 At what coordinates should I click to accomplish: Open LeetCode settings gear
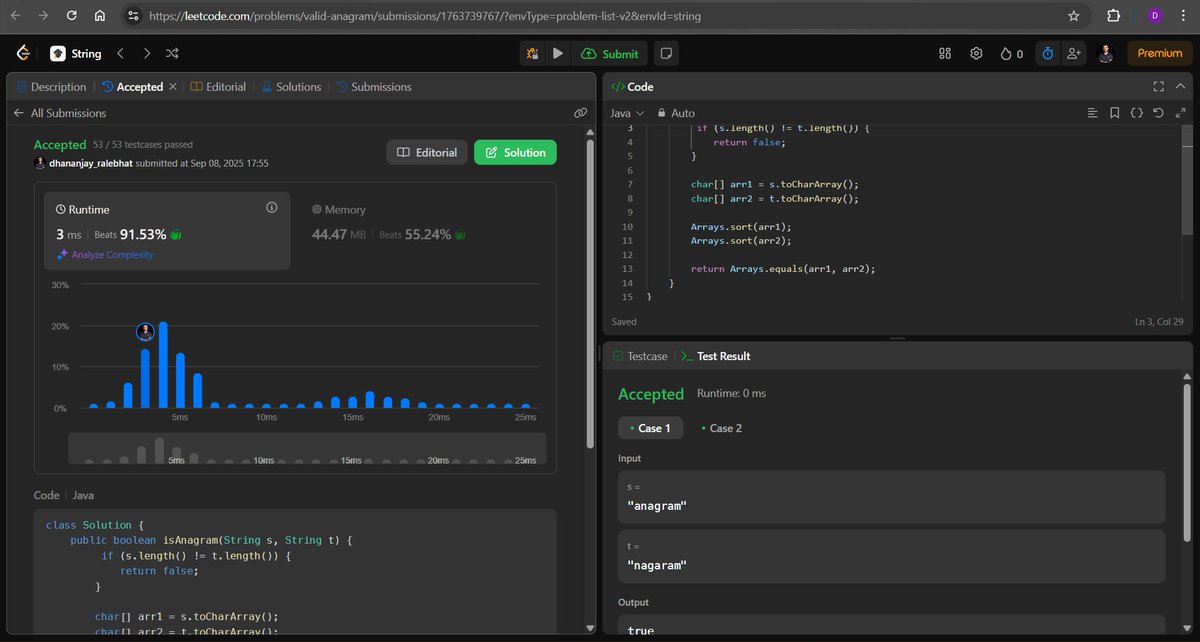[976, 53]
